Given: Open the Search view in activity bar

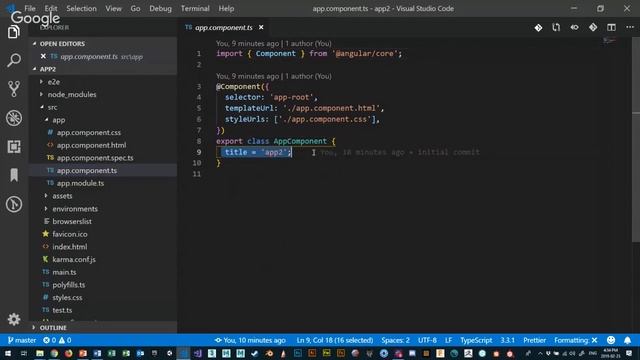Looking at the screenshot, I should [x=13, y=60].
